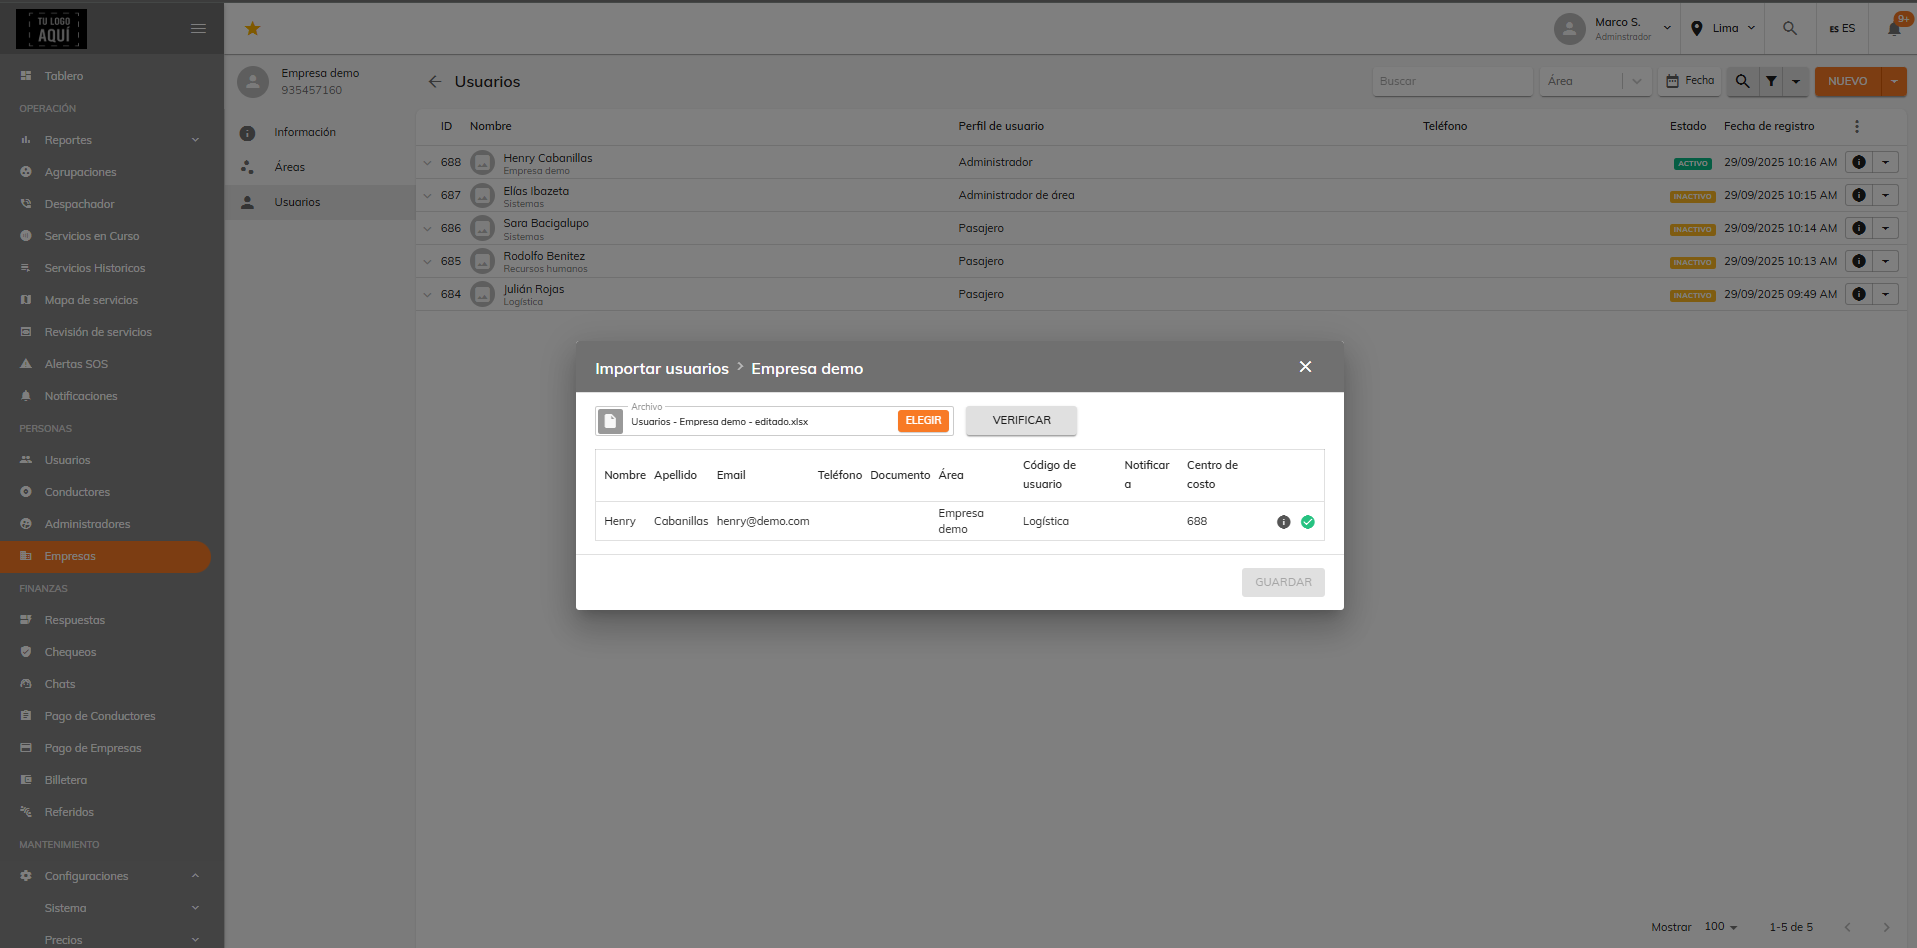Screen dimensions: 1917x948
Task: Open Billetera in sidebar
Action: click(66, 780)
